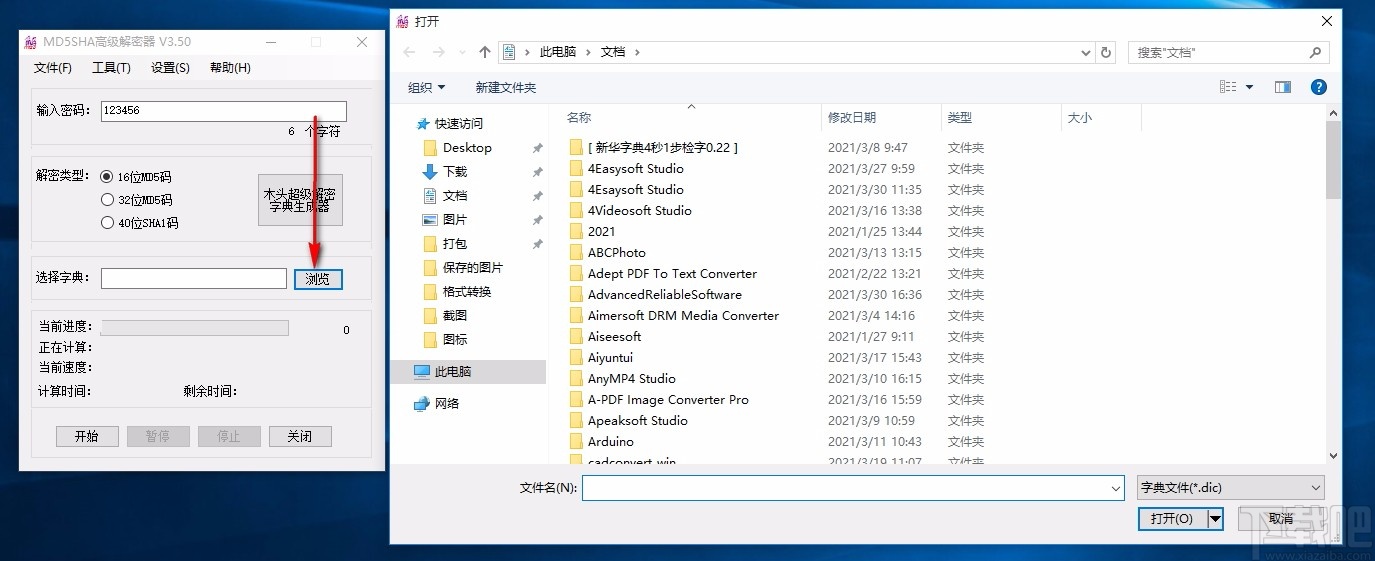Select 下载 in the sidebar

[455, 172]
